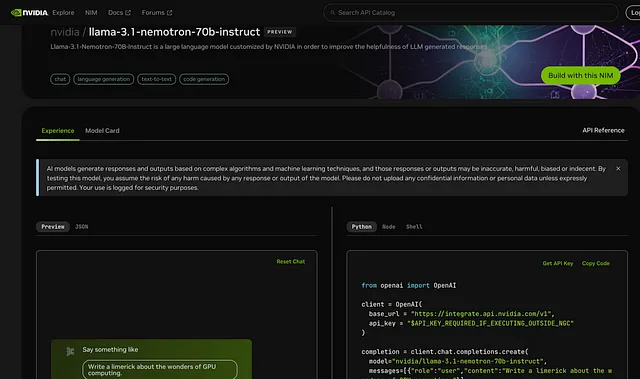Open the API Reference link
Image resolution: width=640 pixels, height=379 pixels.
coord(603,131)
